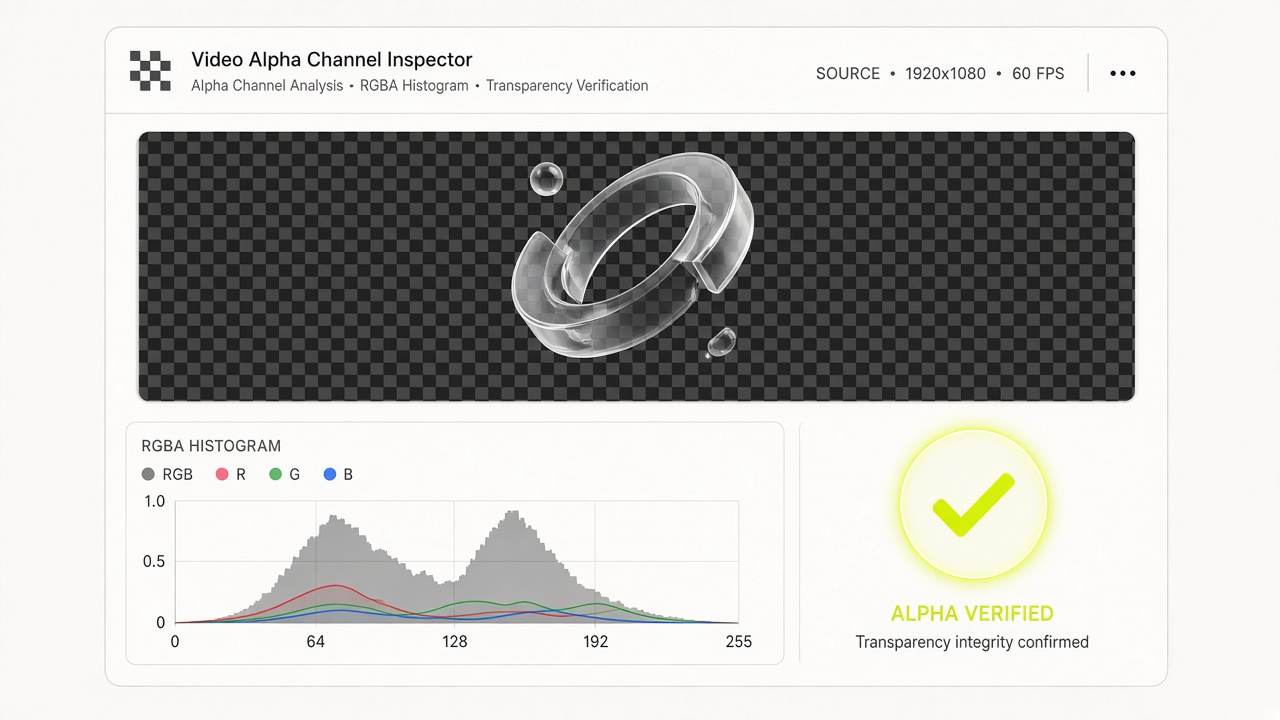Click the 'ALPHA VERIFIED' status text
The height and width of the screenshot is (720, 1280).
(x=972, y=614)
